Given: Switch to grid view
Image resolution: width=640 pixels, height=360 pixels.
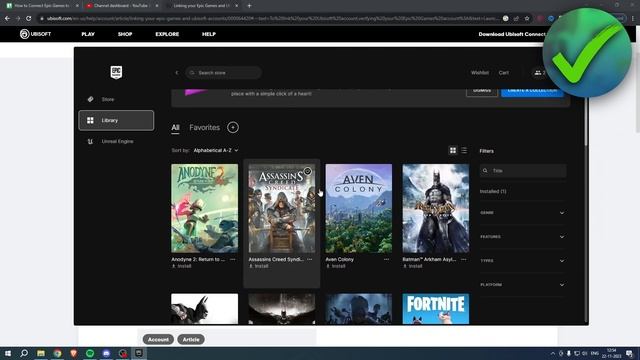Looking at the screenshot, I should coord(453,151).
